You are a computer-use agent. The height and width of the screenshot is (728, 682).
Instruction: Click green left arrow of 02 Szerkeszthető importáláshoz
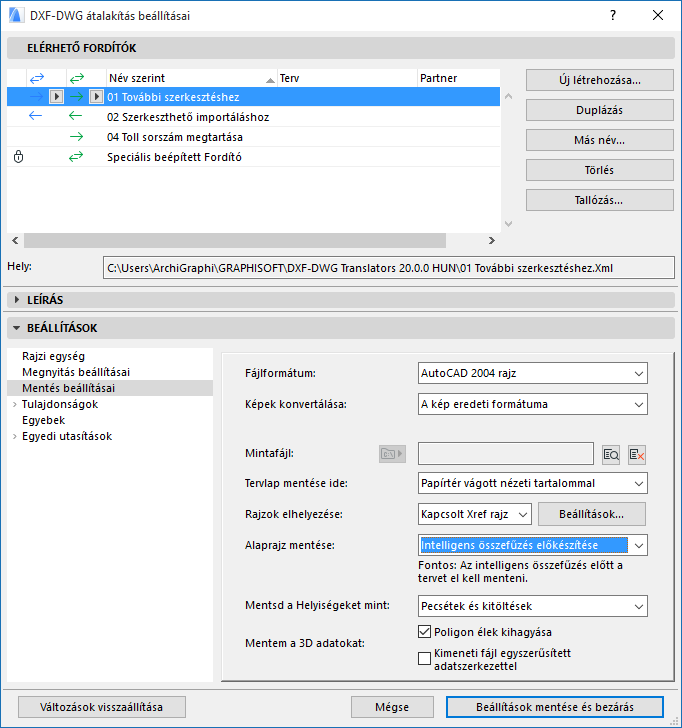75,116
